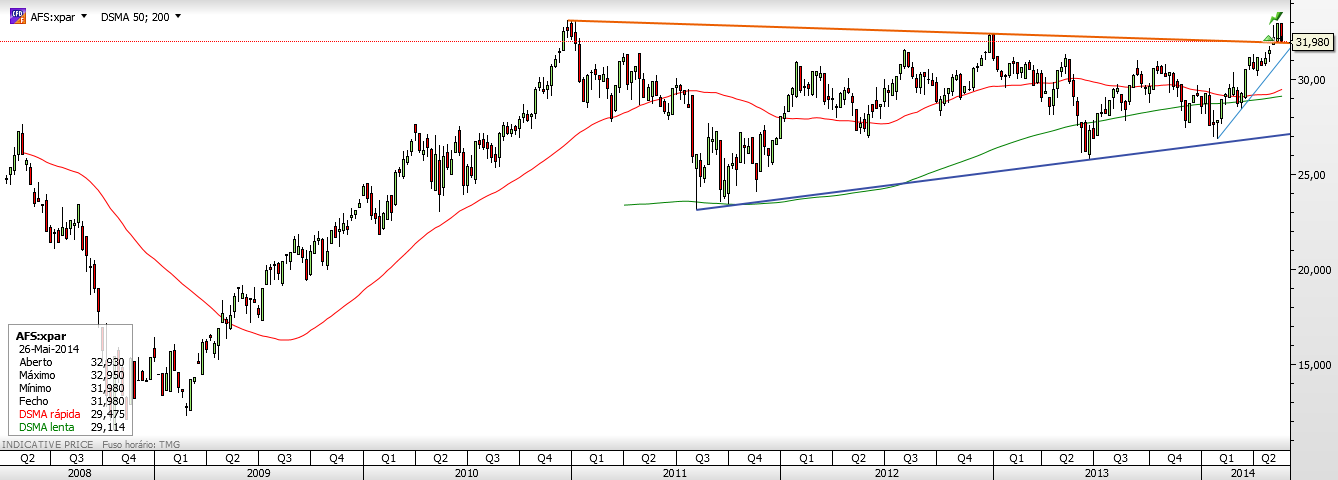Open the DSMA 50; 200 indicator dropdown
Viewport: 1338px width, 480px height.
[177, 17]
